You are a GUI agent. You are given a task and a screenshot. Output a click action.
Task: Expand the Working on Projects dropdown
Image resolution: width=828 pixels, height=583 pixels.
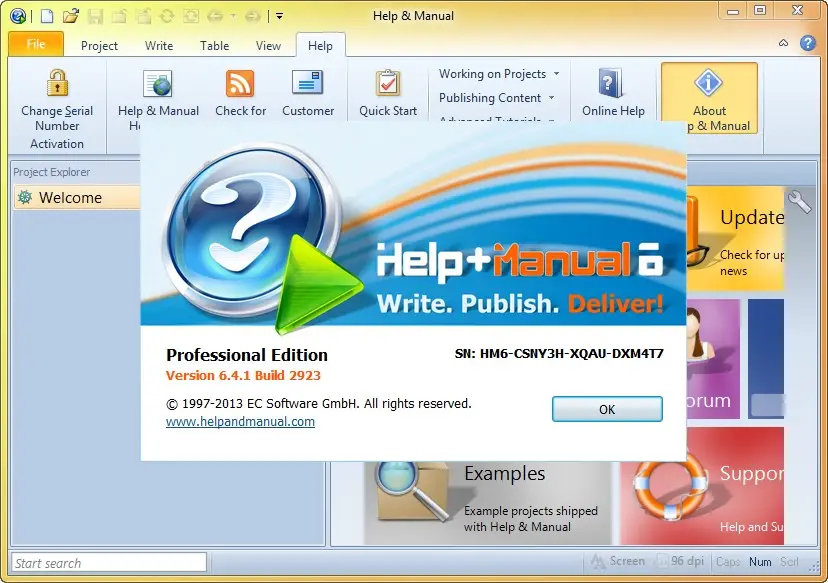[x=499, y=74]
